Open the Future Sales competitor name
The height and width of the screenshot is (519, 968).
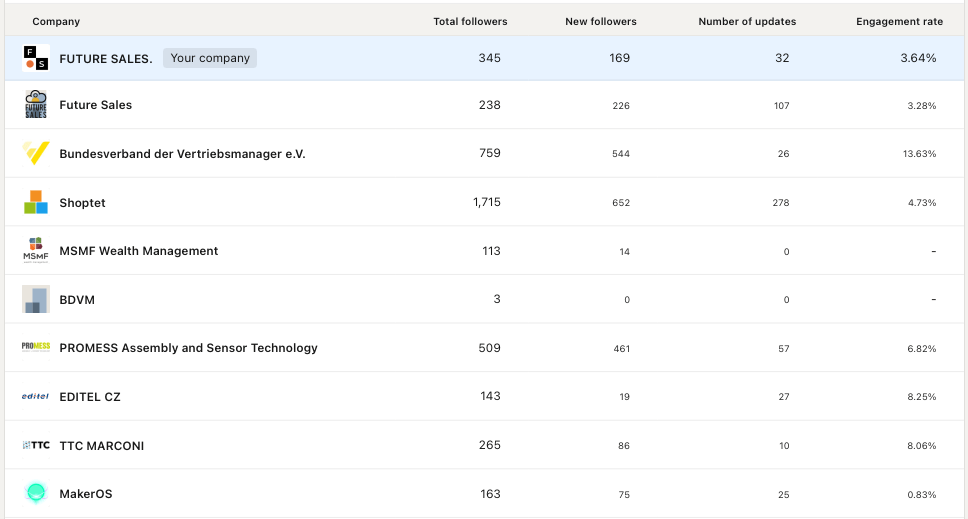coord(96,105)
